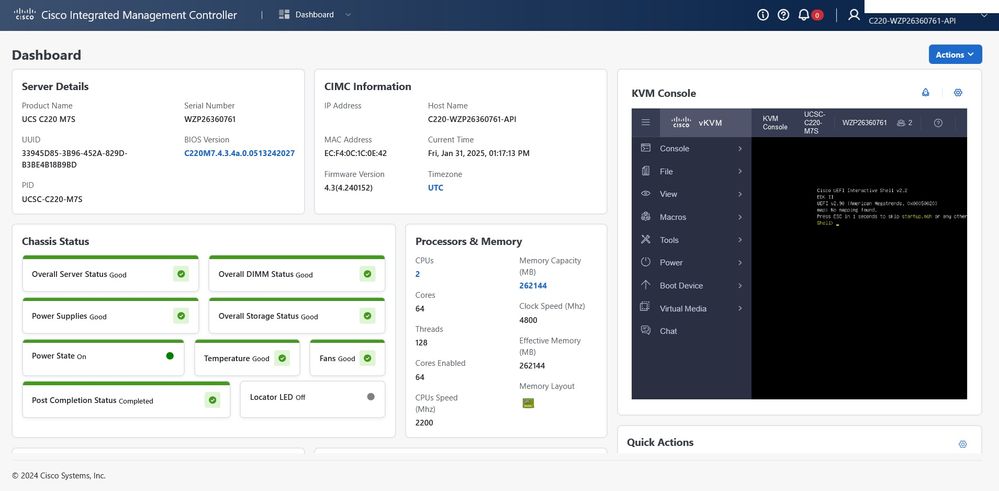
Task: Click the KVM Console launch icon
Action: [x=925, y=92]
